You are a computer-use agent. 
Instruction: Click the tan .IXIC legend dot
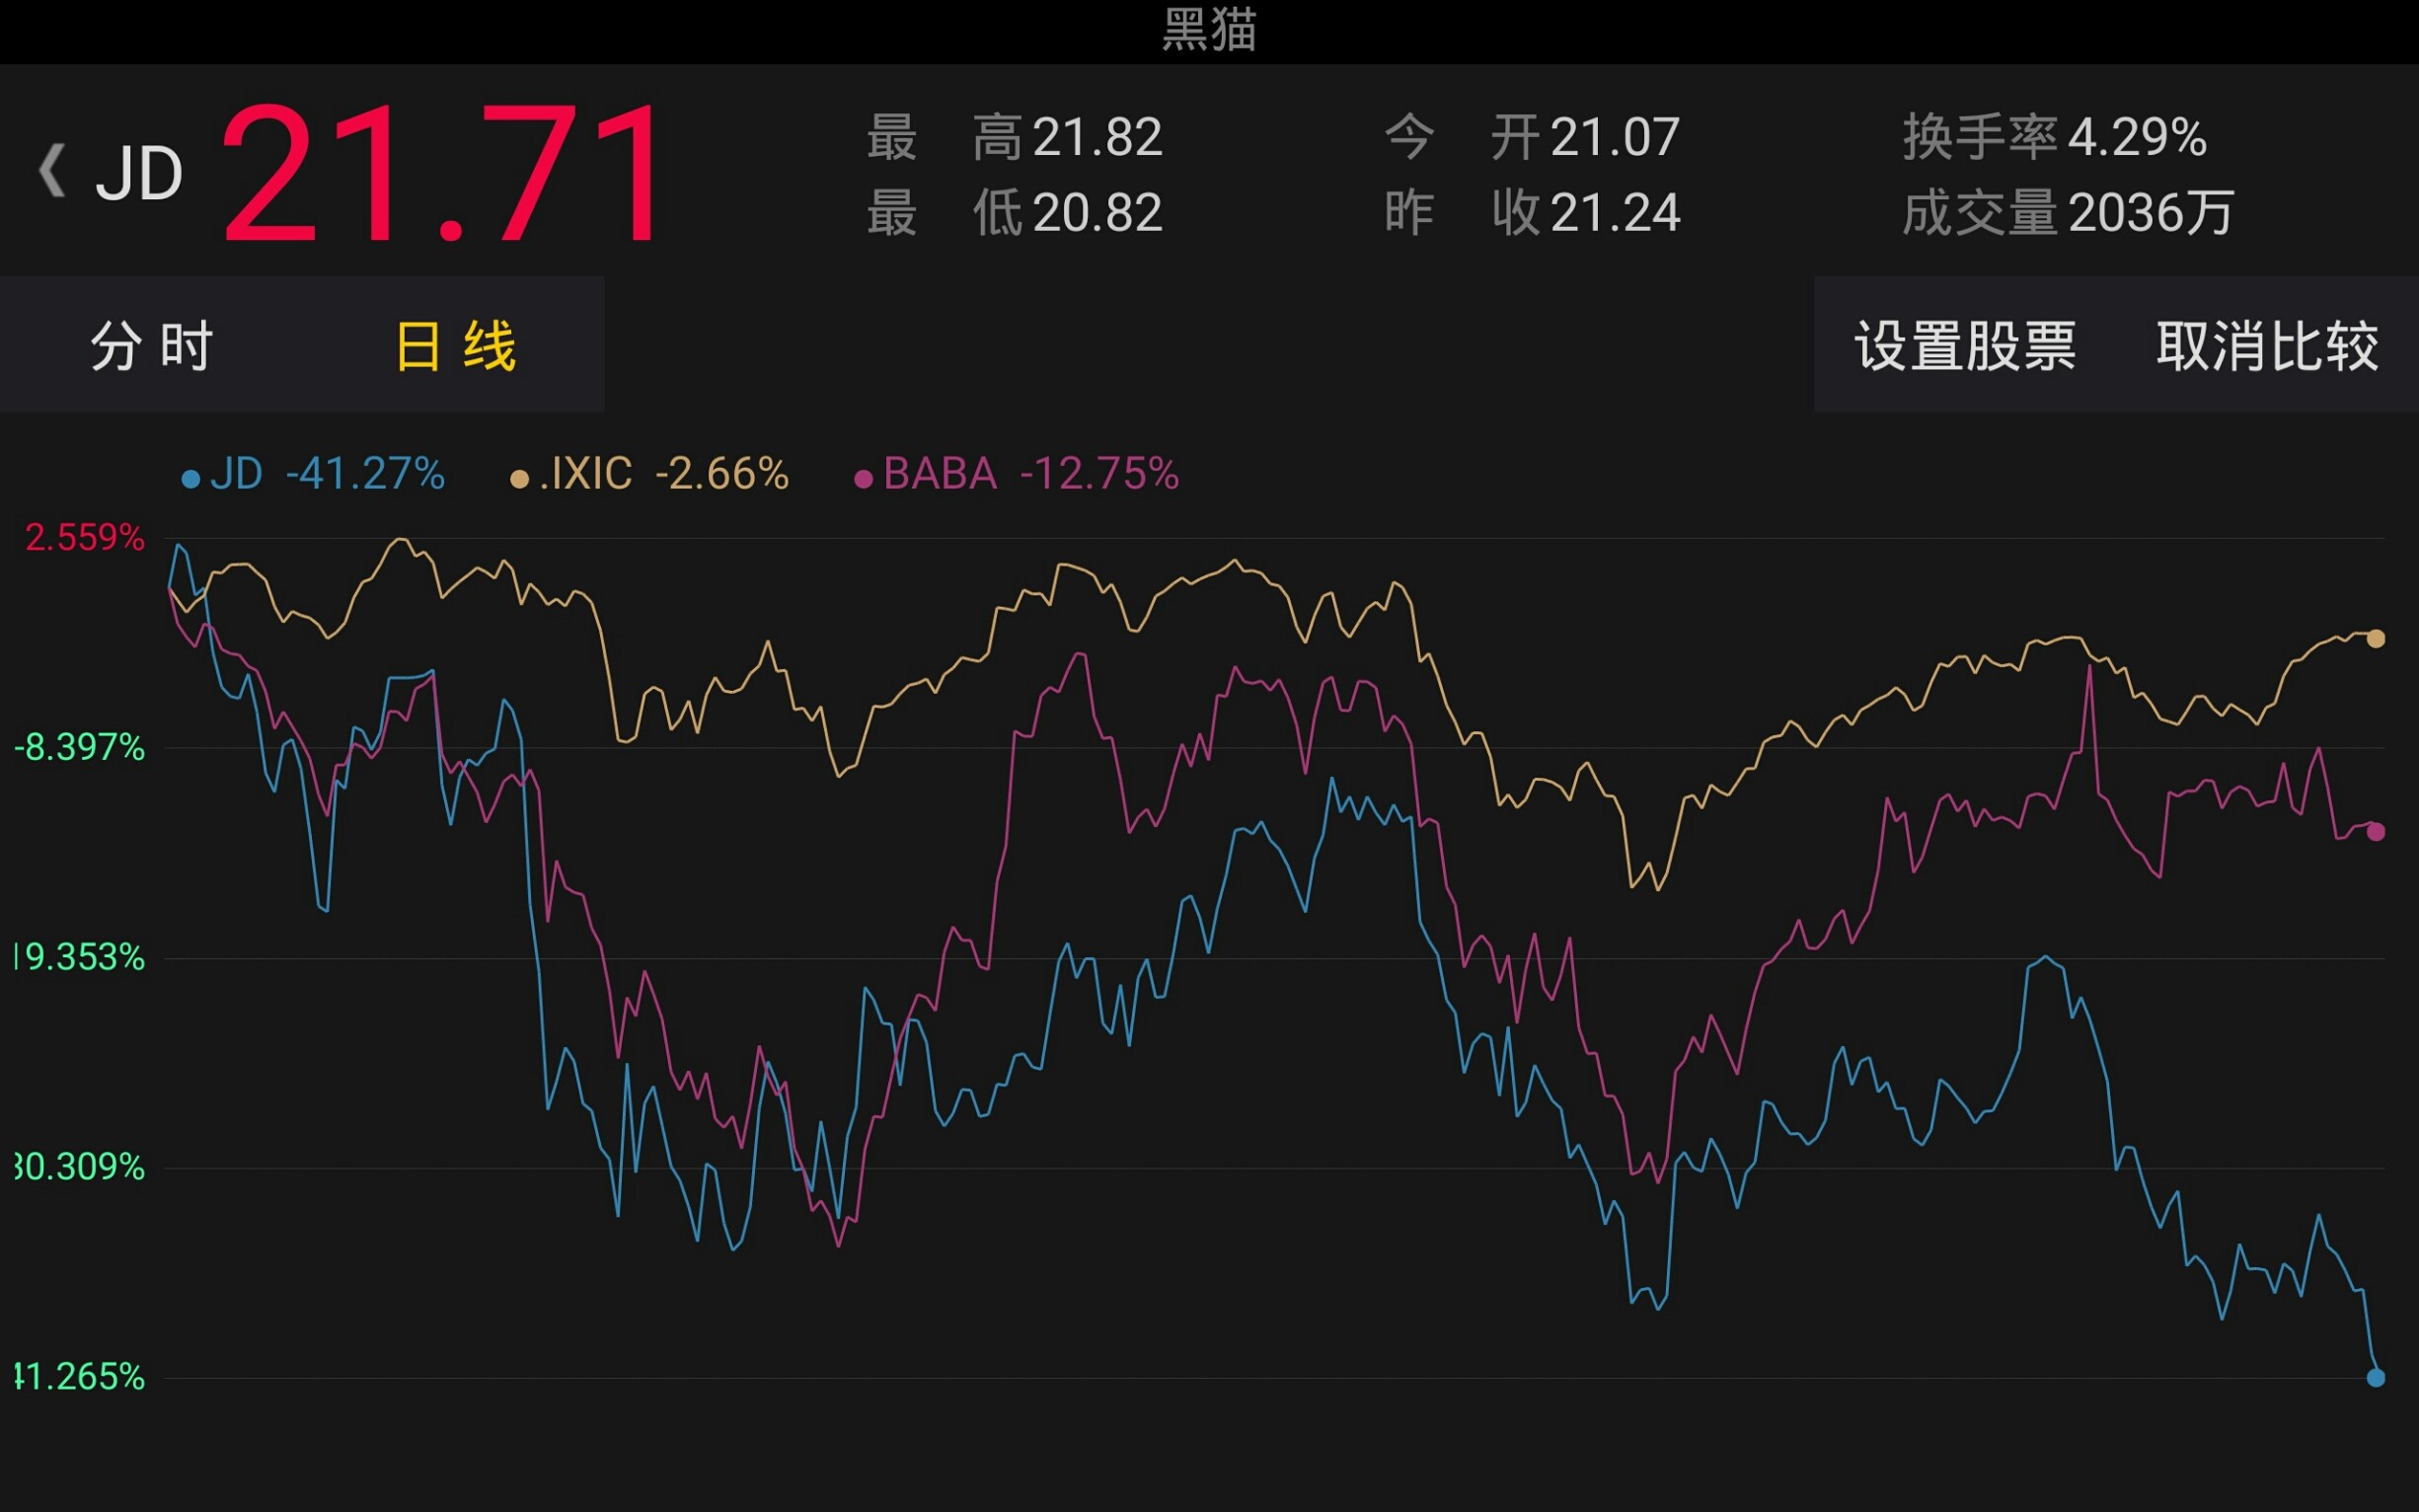(x=519, y=479)
